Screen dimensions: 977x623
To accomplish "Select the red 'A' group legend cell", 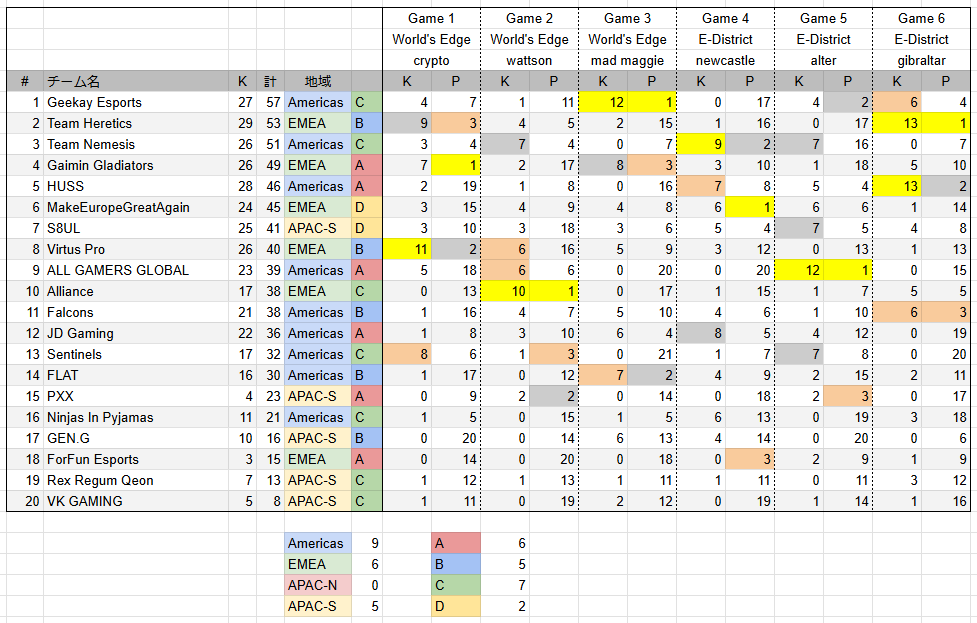I will point(455,543).
